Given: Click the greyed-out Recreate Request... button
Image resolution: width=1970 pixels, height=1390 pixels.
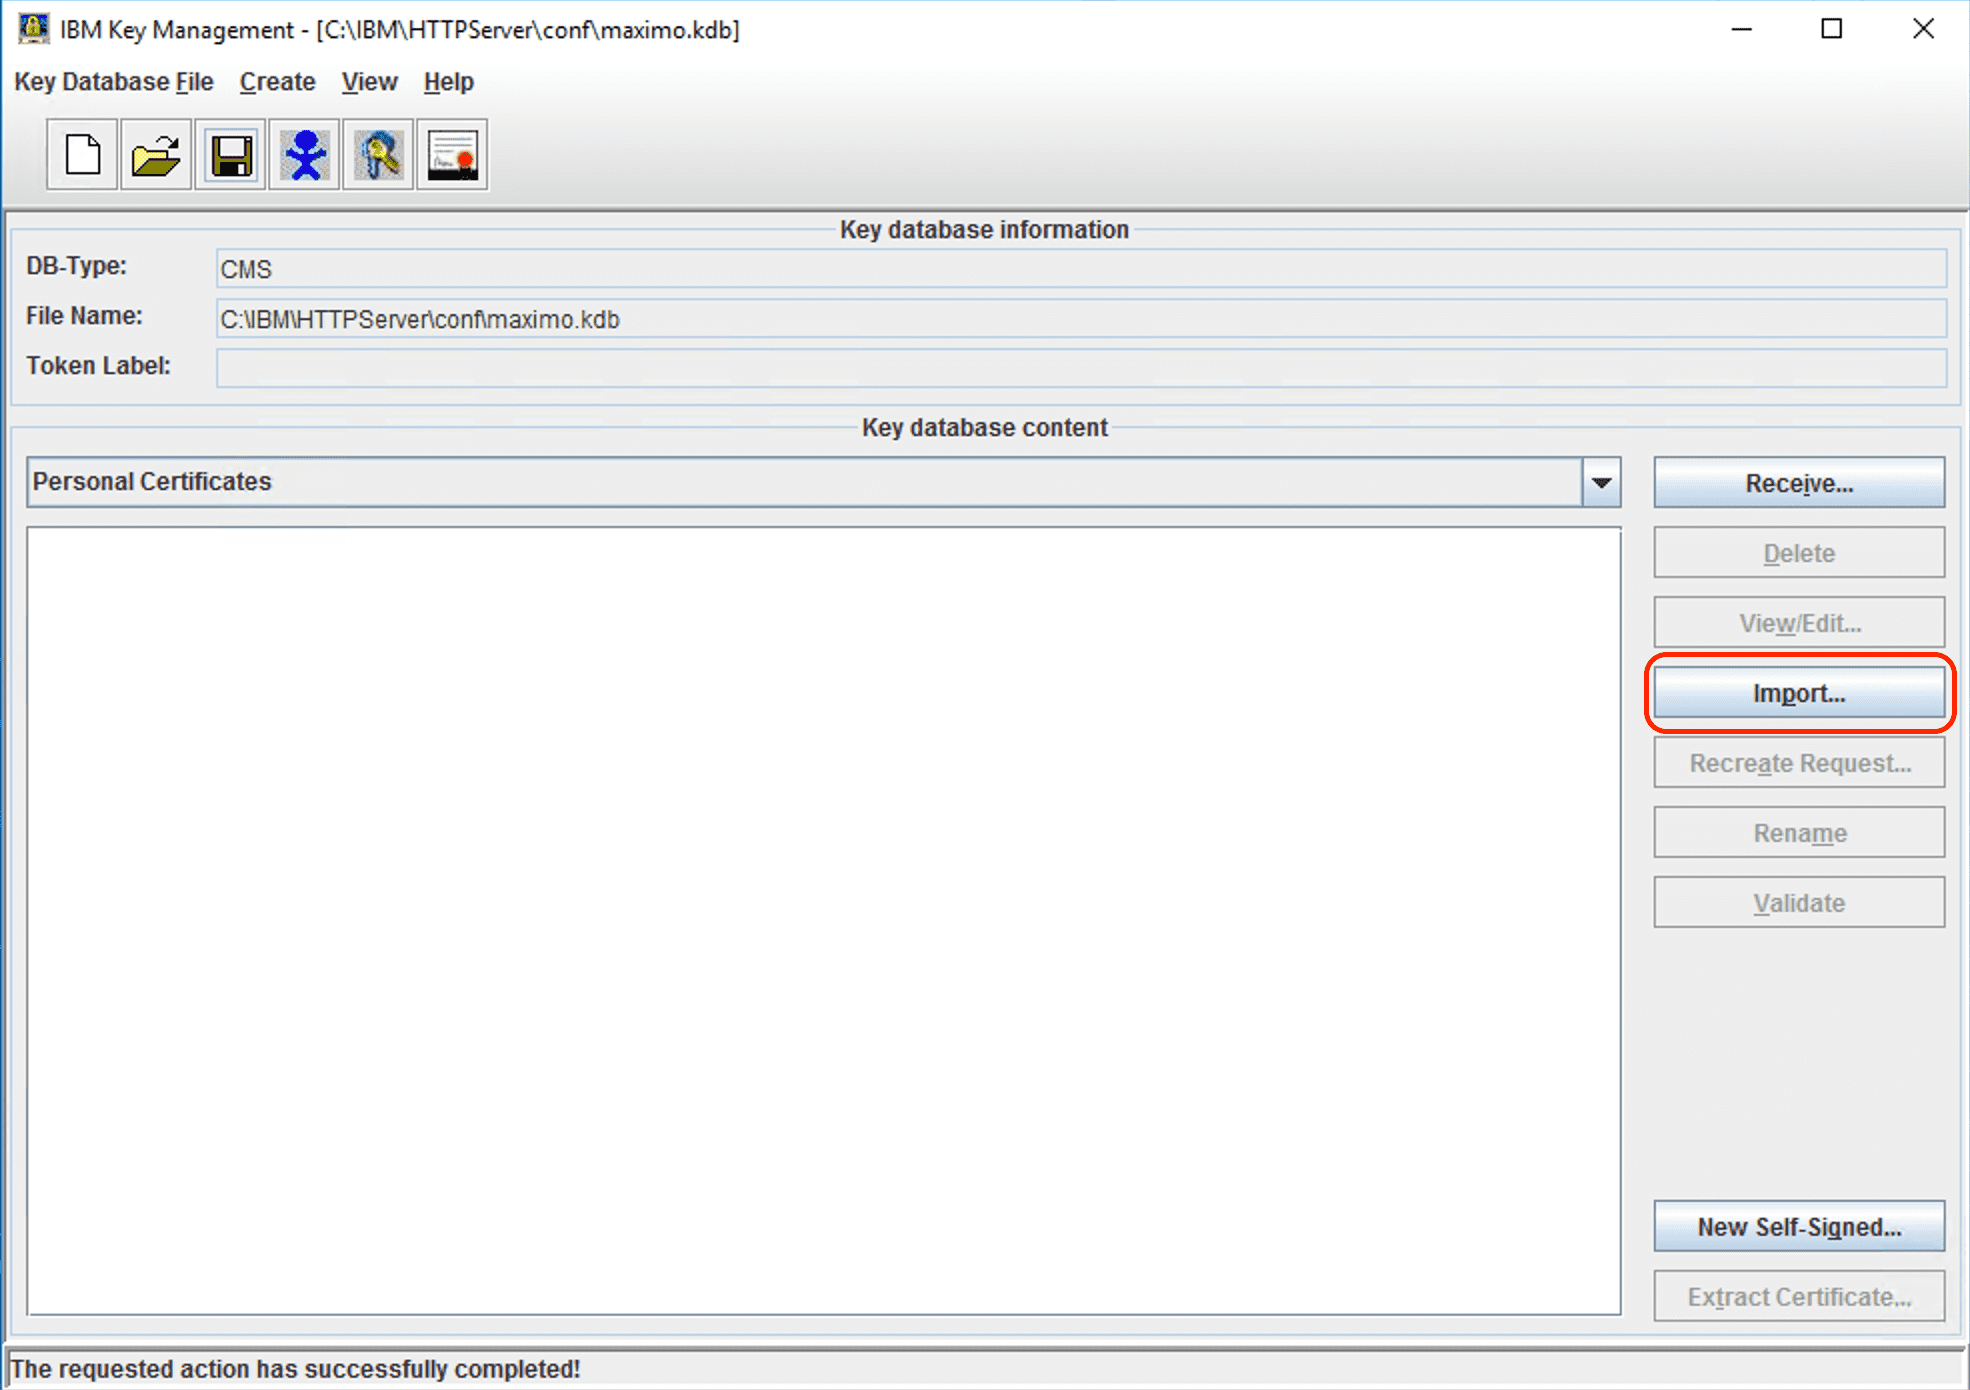Looking at the screenshot, I should 1799,763.
